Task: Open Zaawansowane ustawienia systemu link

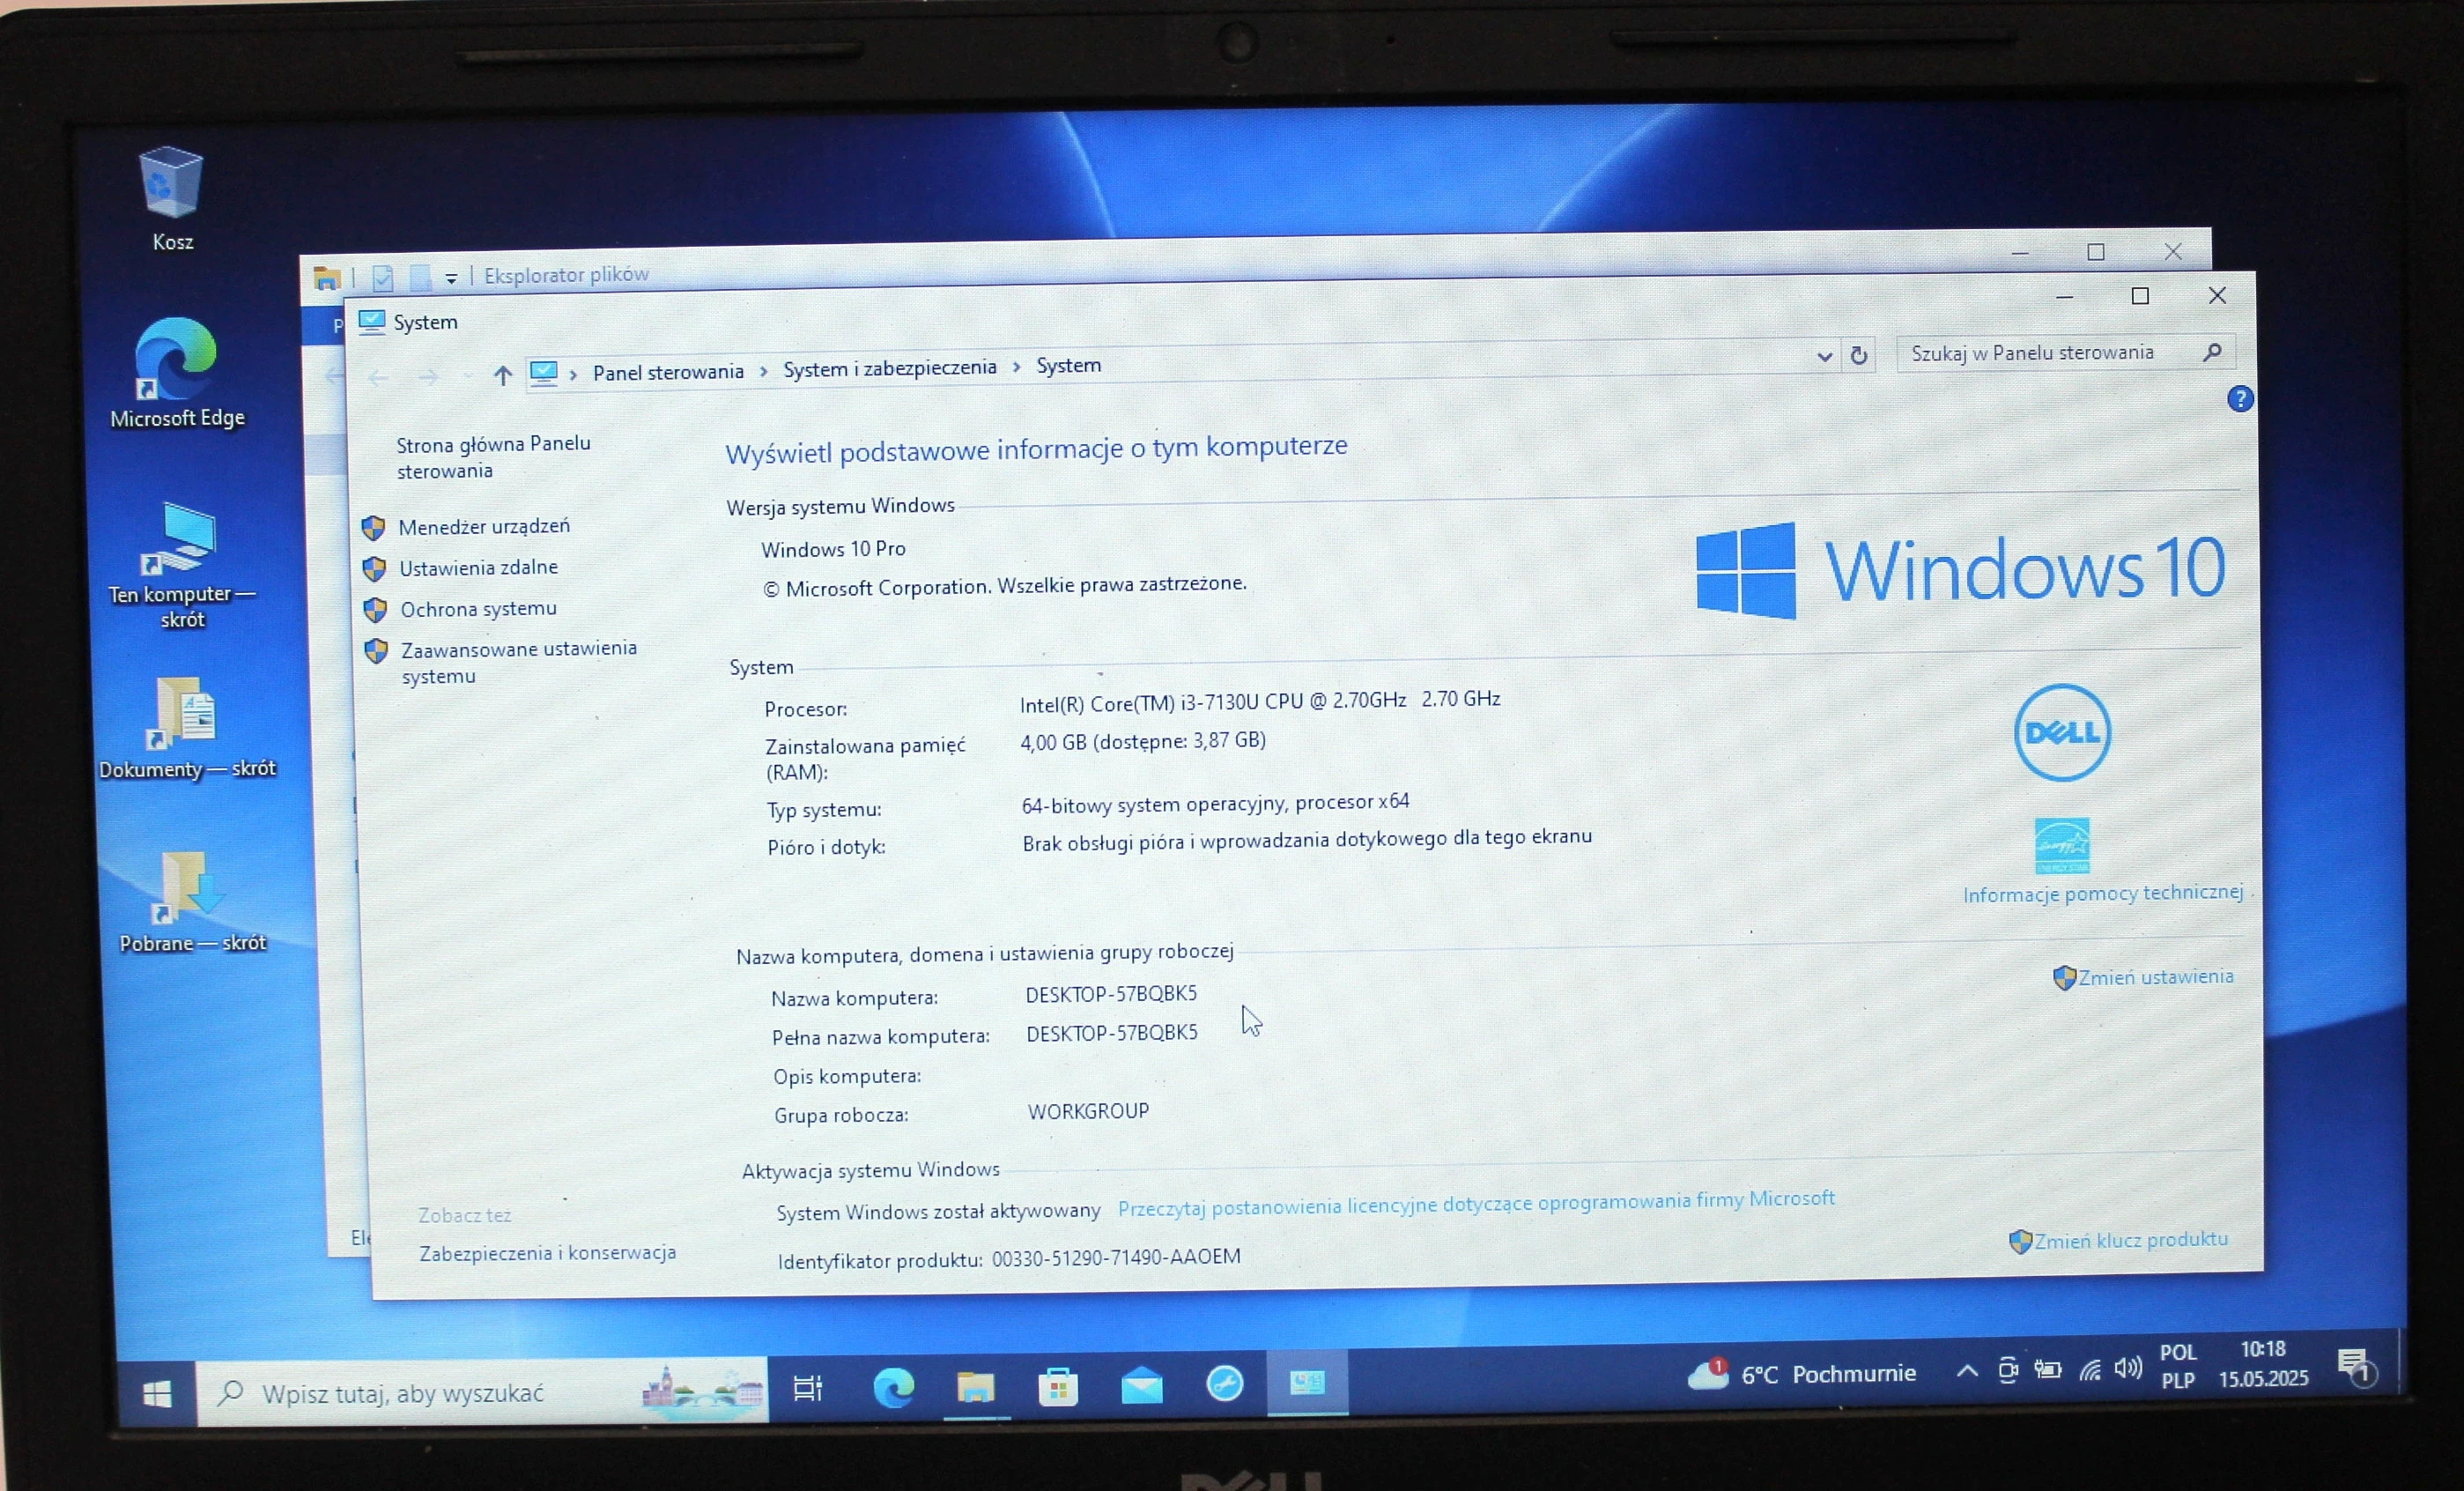Action: coord(518,662)
